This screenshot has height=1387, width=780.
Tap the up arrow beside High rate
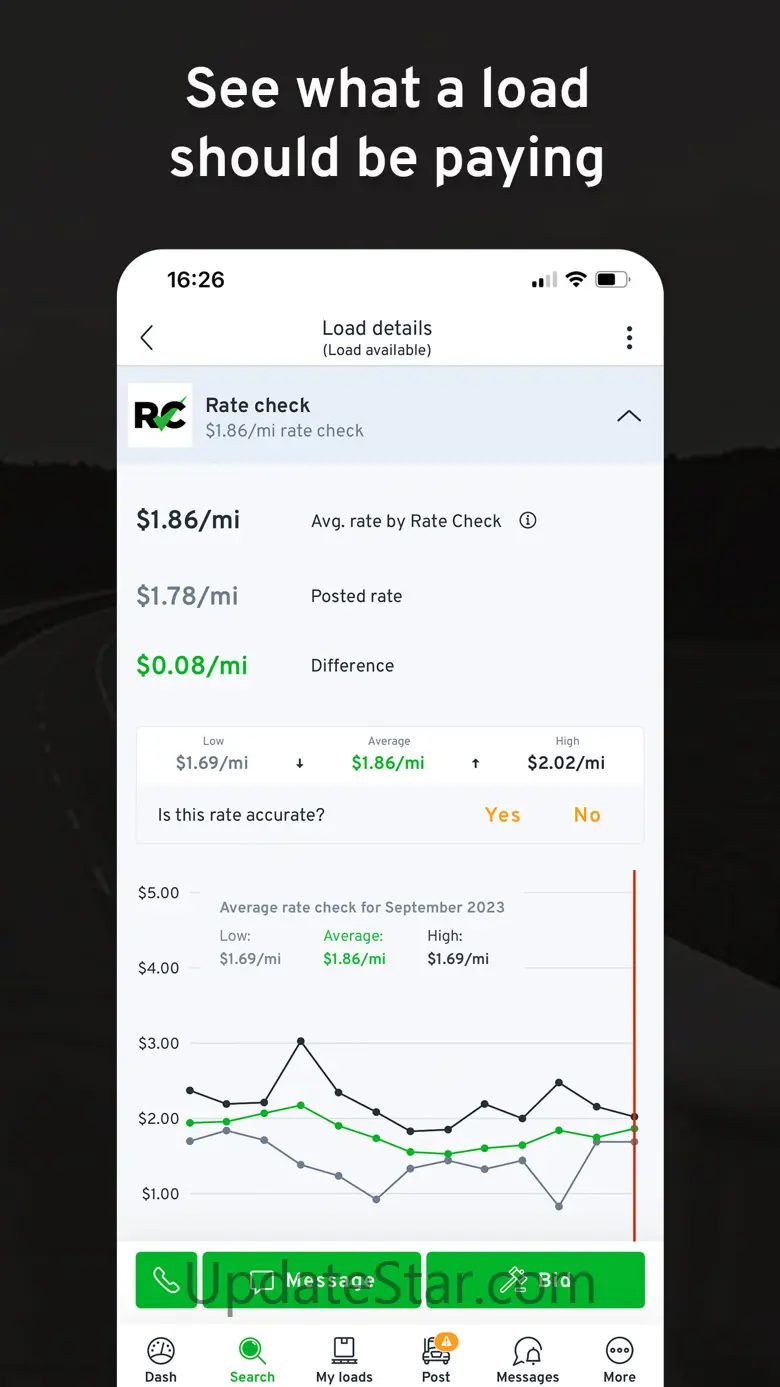tap(476, 764)
